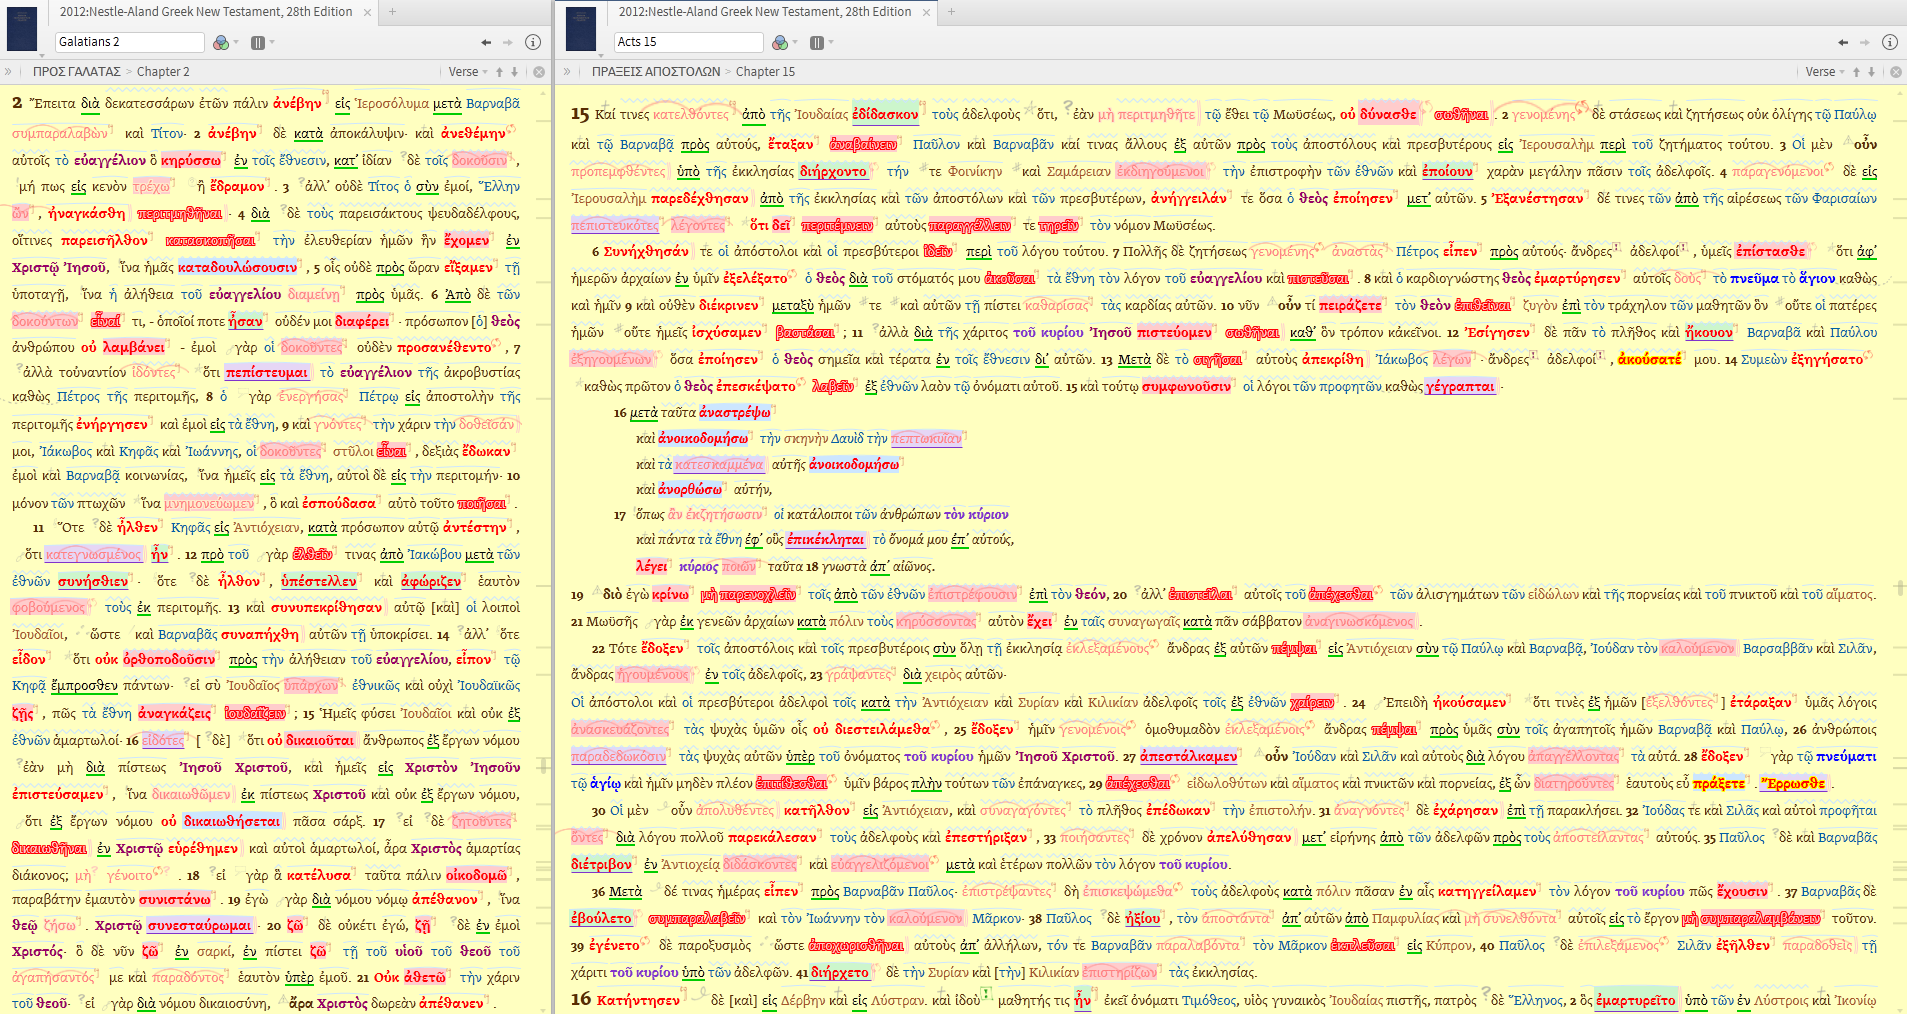Click the word γέγραπται in Acts 15:15

click(x=1461, y=386)
